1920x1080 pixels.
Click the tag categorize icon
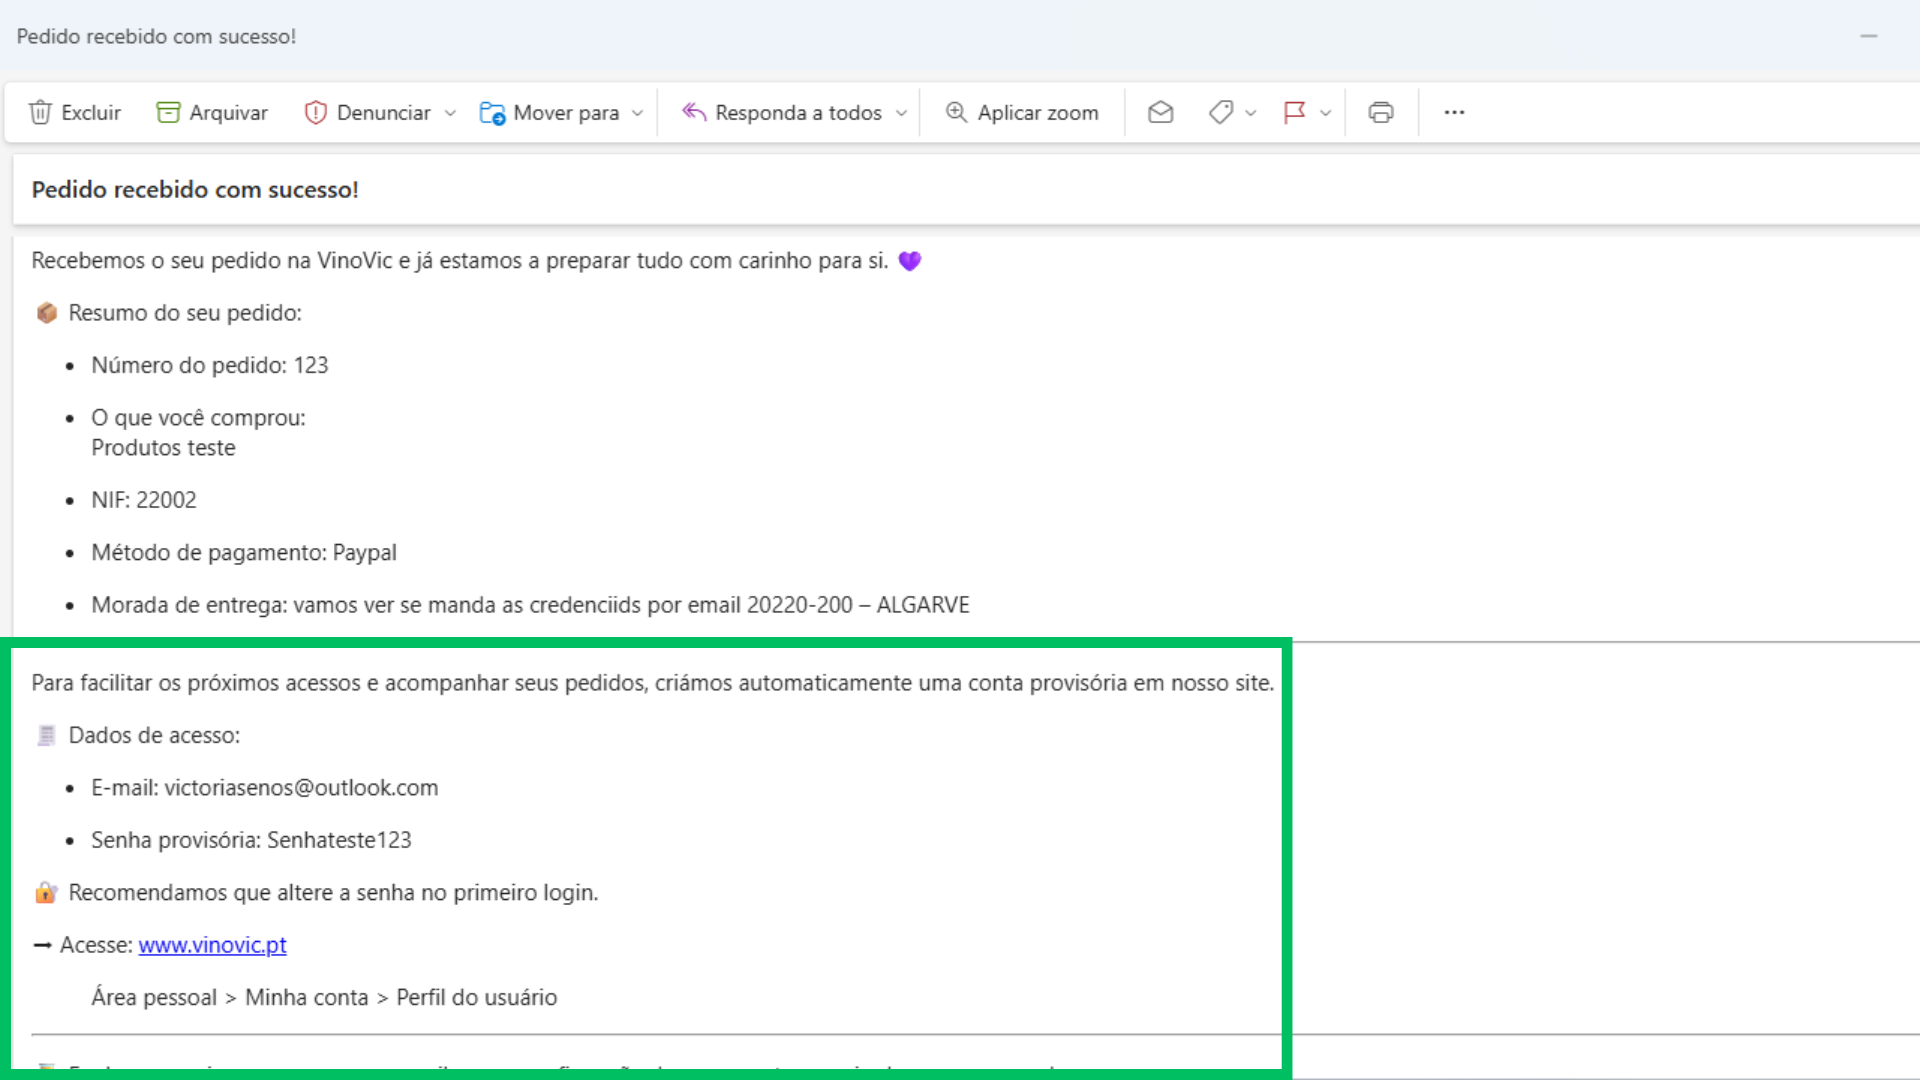point(1220,112)
